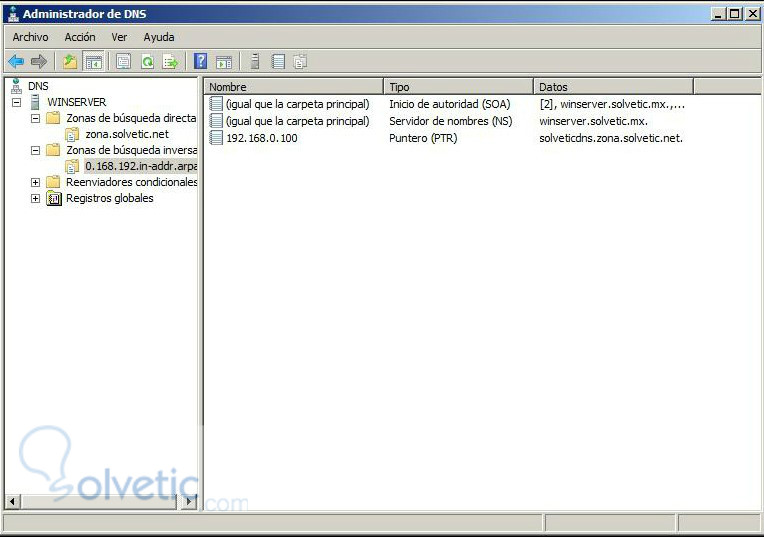Select Zonas de búsqueda directa label
Image resolution: width=764 pixels, height=537 pixels.
tap(131, 118)
